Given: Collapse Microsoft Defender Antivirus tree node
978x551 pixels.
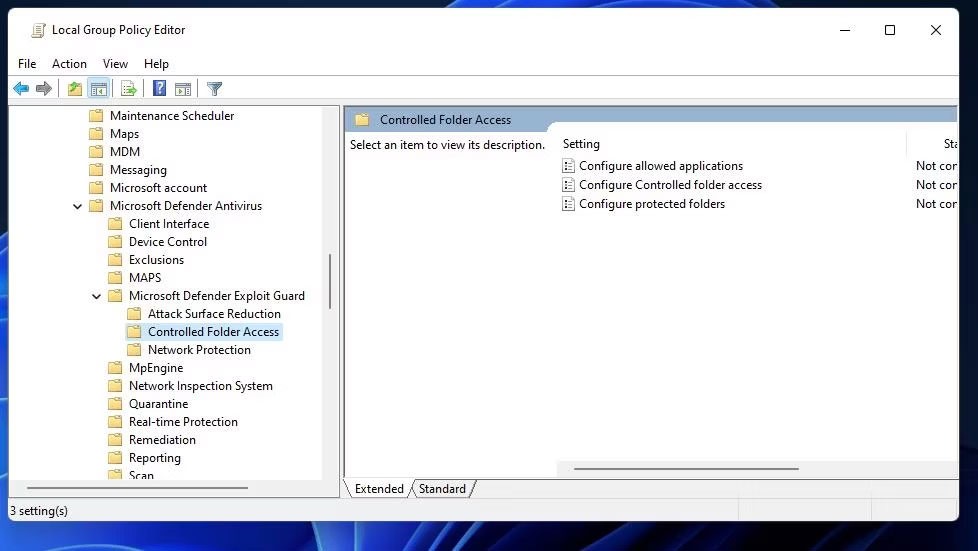Looking at the screenshot, I should [78, 206].
